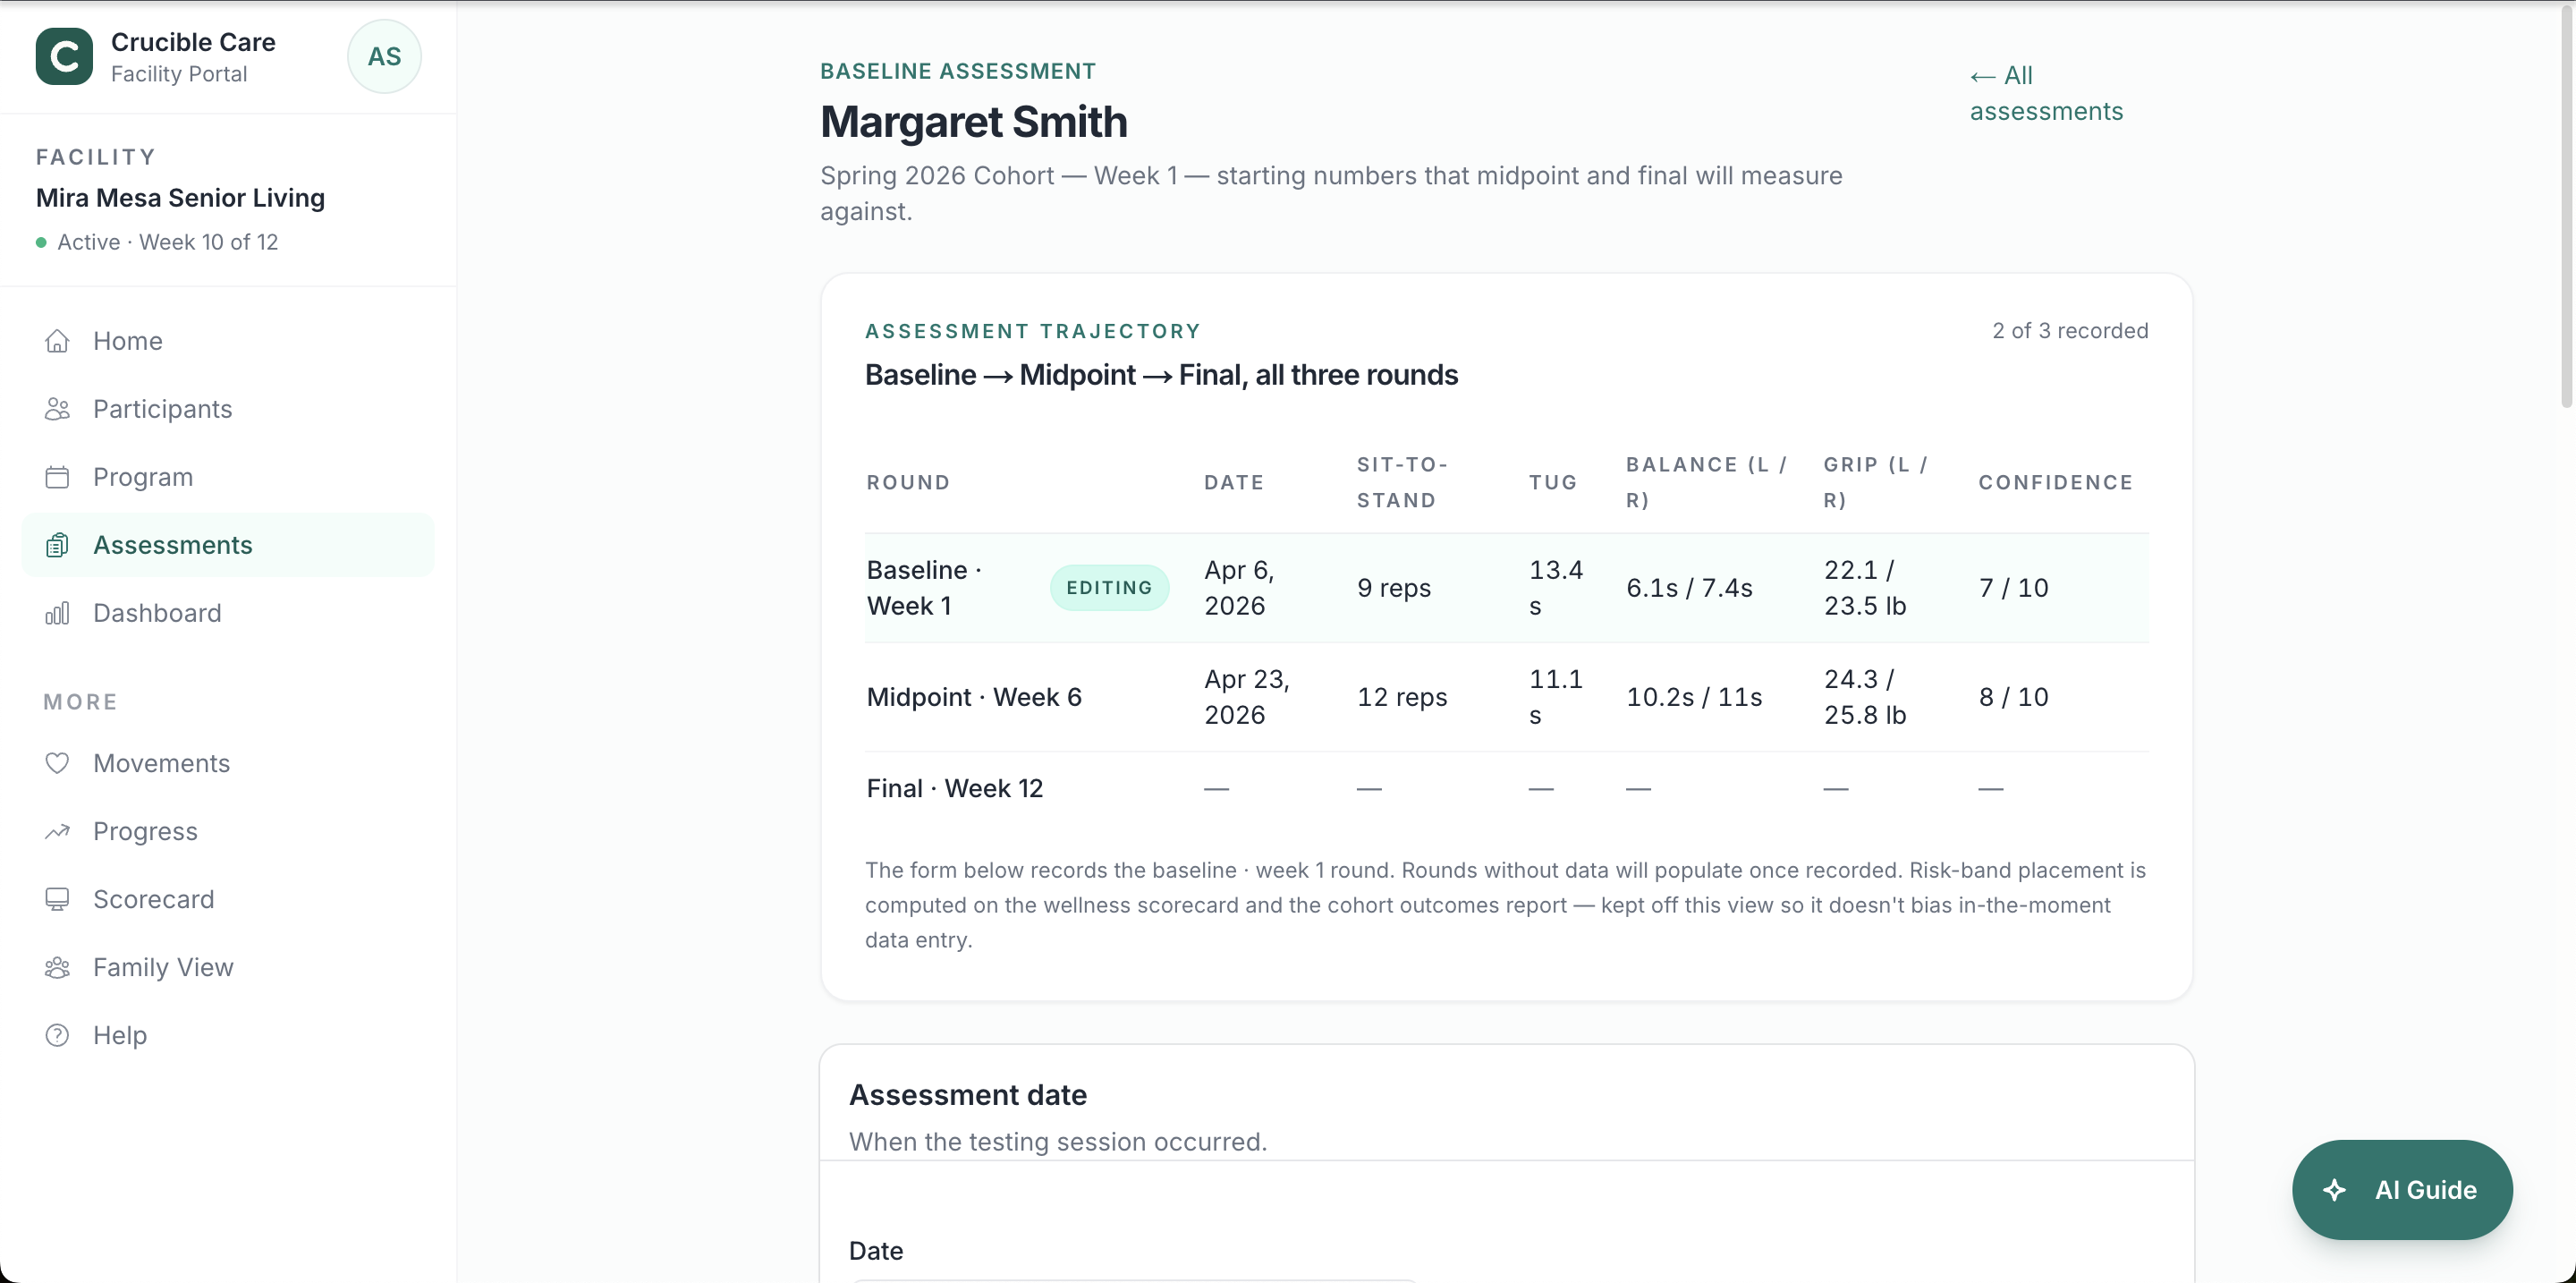Screen dimensions: 2576x1283
Task: Click the BALANCE (L / R) column header
Action: 1706,483
